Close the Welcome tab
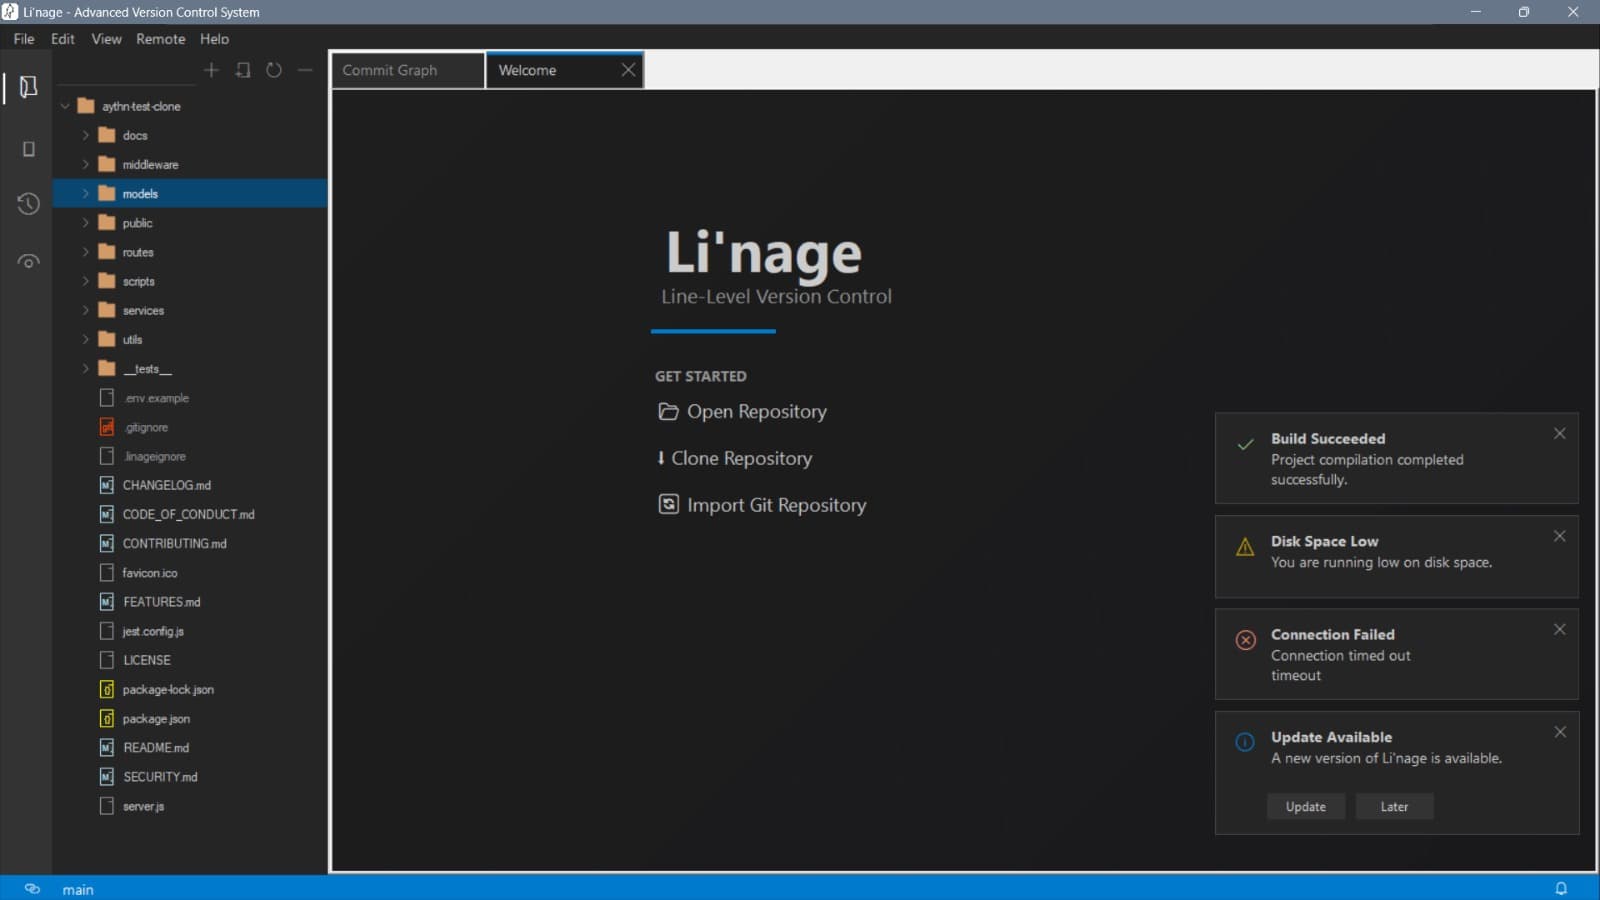 628,70
